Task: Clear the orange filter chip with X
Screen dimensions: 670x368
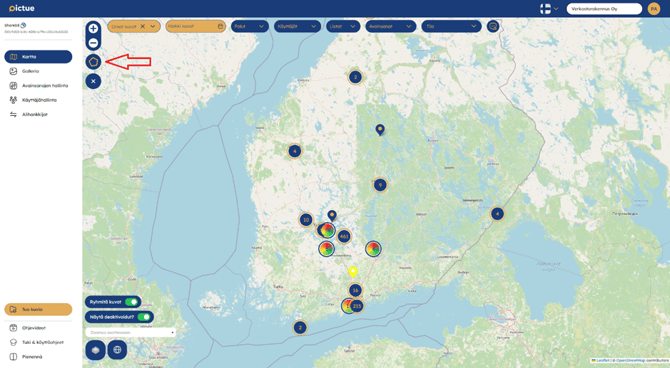Action: 143,26
